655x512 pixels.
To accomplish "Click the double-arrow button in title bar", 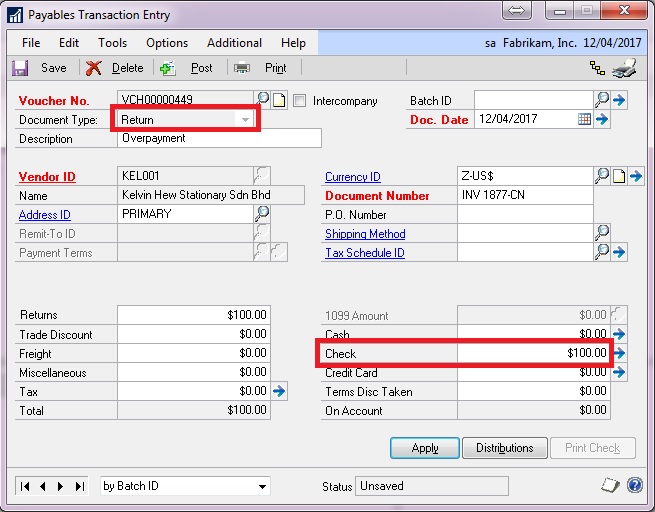I will (517, 10).
